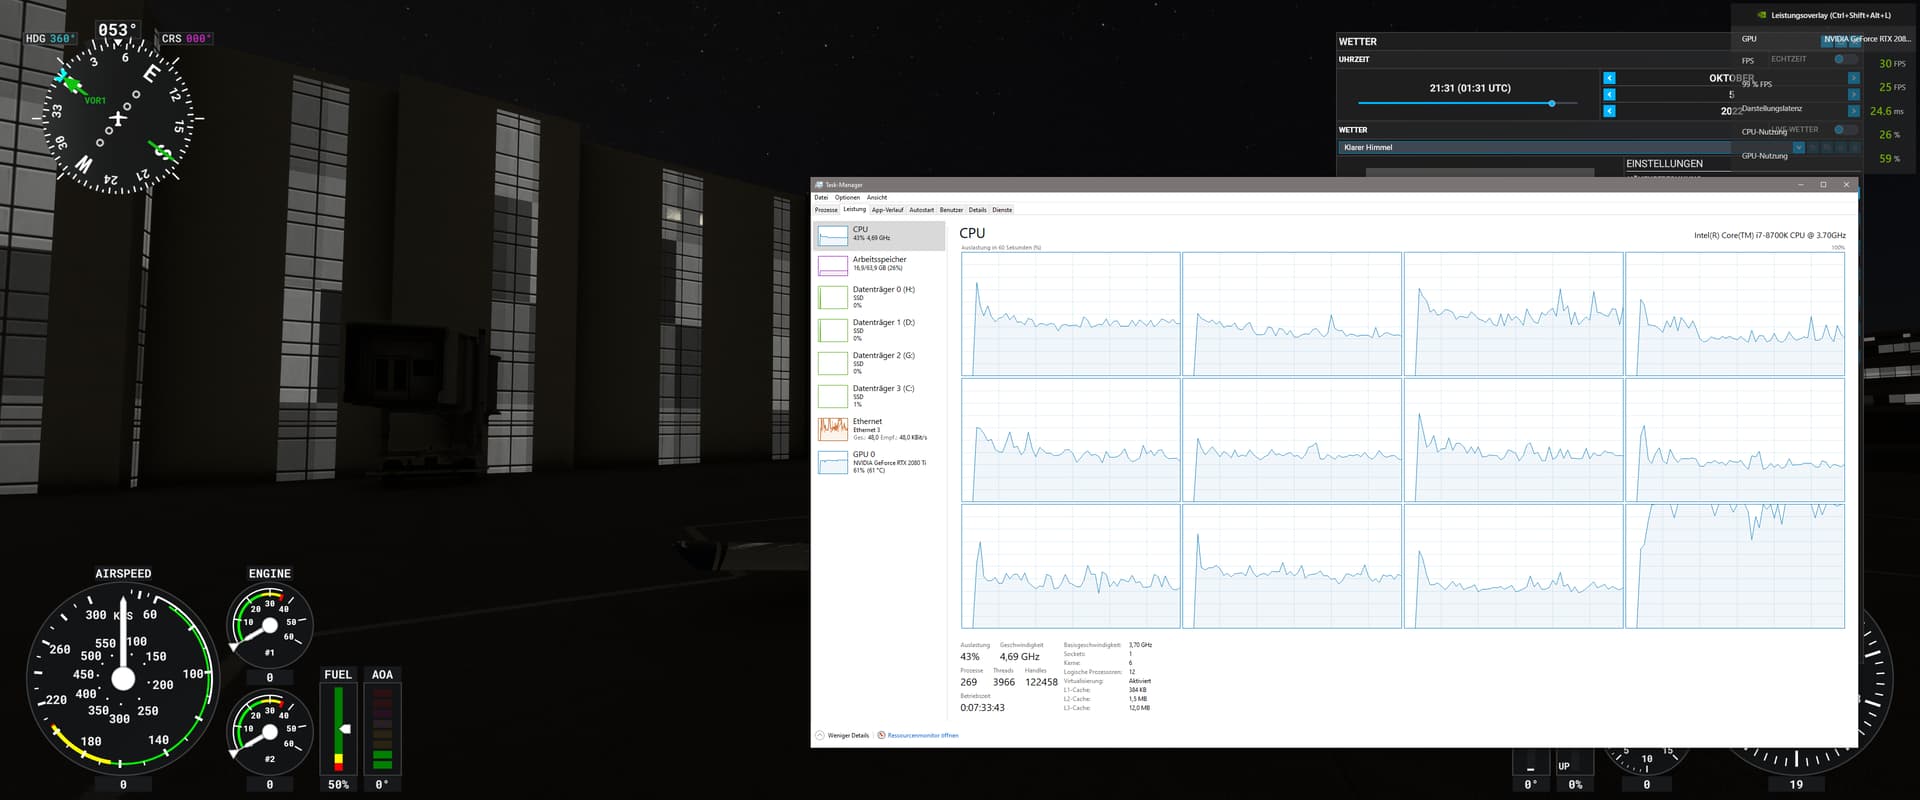
Task: Advance the month with right arrow on OKTOBER row
Action: tap(1853, 78)
